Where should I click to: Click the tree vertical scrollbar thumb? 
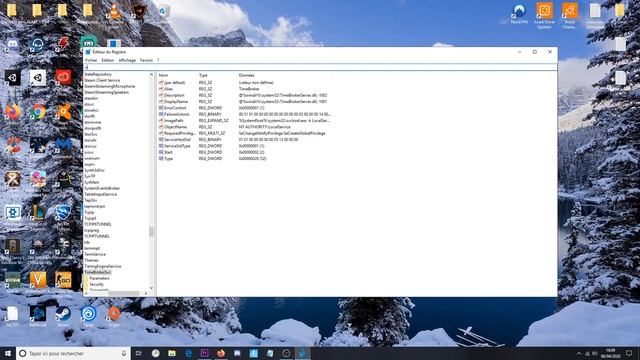(x=151, y=231)
